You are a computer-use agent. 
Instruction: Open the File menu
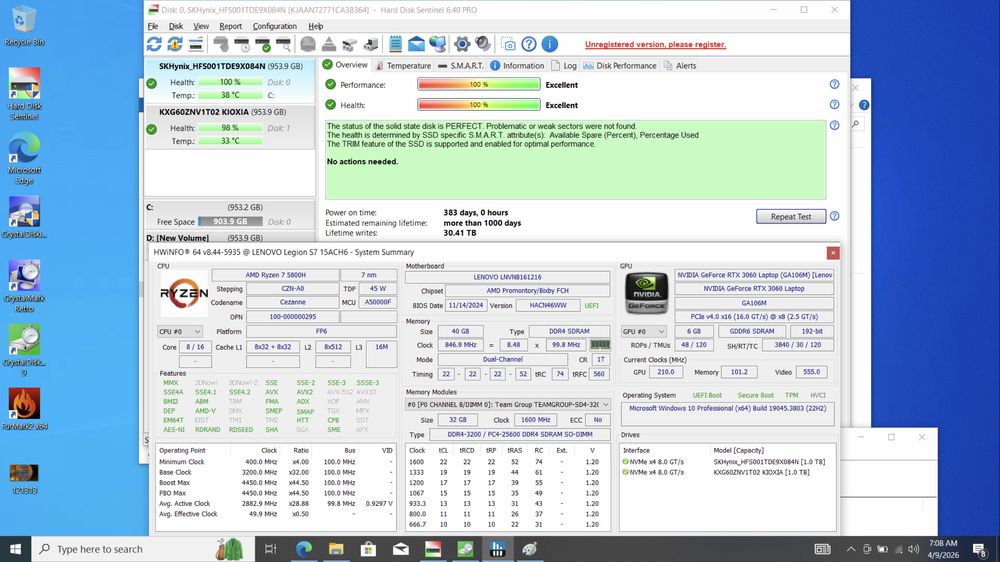pyautogui.click(x=153, y=26)
